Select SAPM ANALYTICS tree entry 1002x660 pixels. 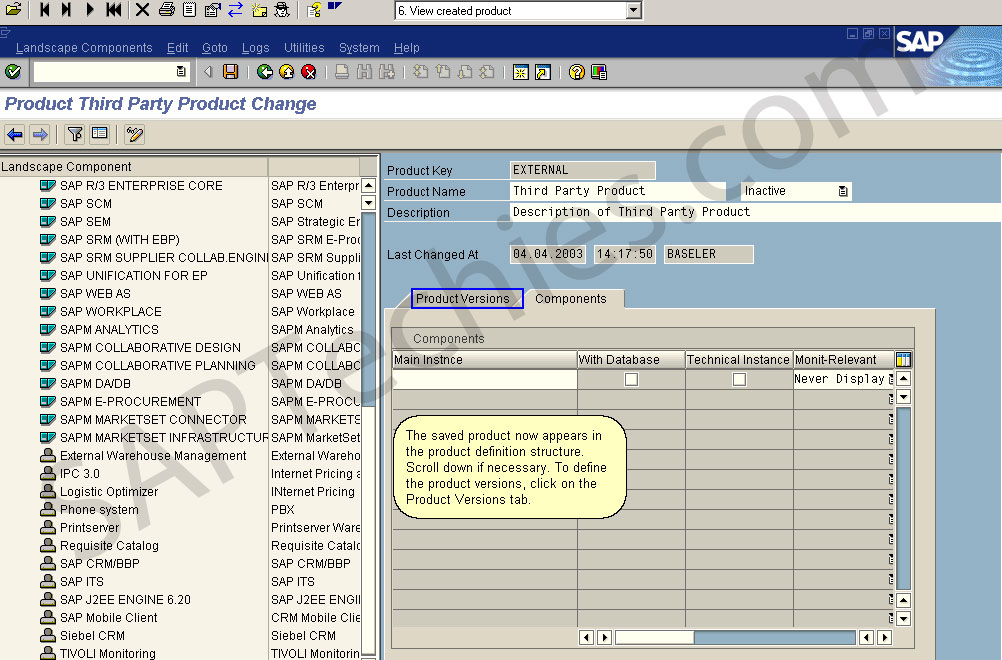pos(109,330)
